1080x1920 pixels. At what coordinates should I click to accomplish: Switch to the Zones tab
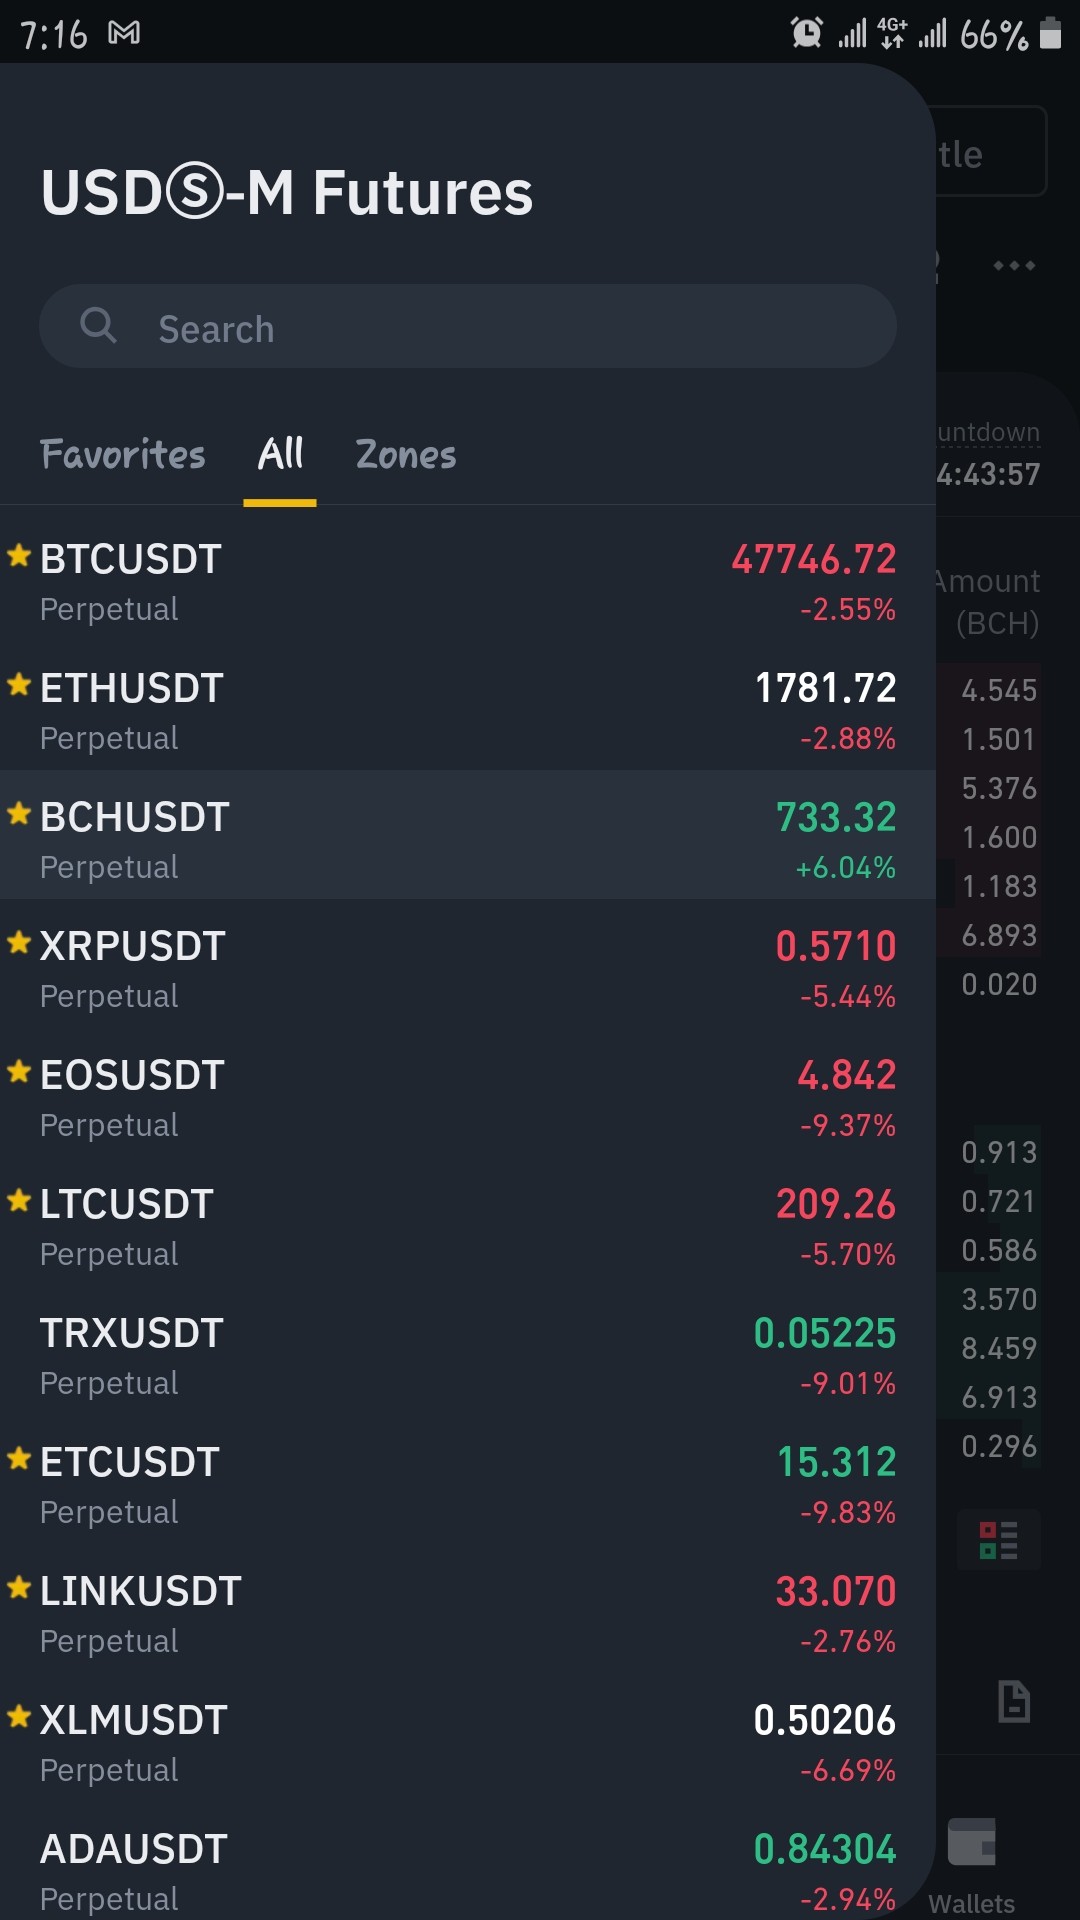(x=406, y=455)
